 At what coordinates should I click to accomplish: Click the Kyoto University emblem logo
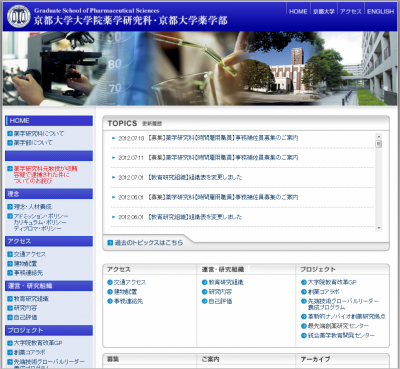[19, 16]
